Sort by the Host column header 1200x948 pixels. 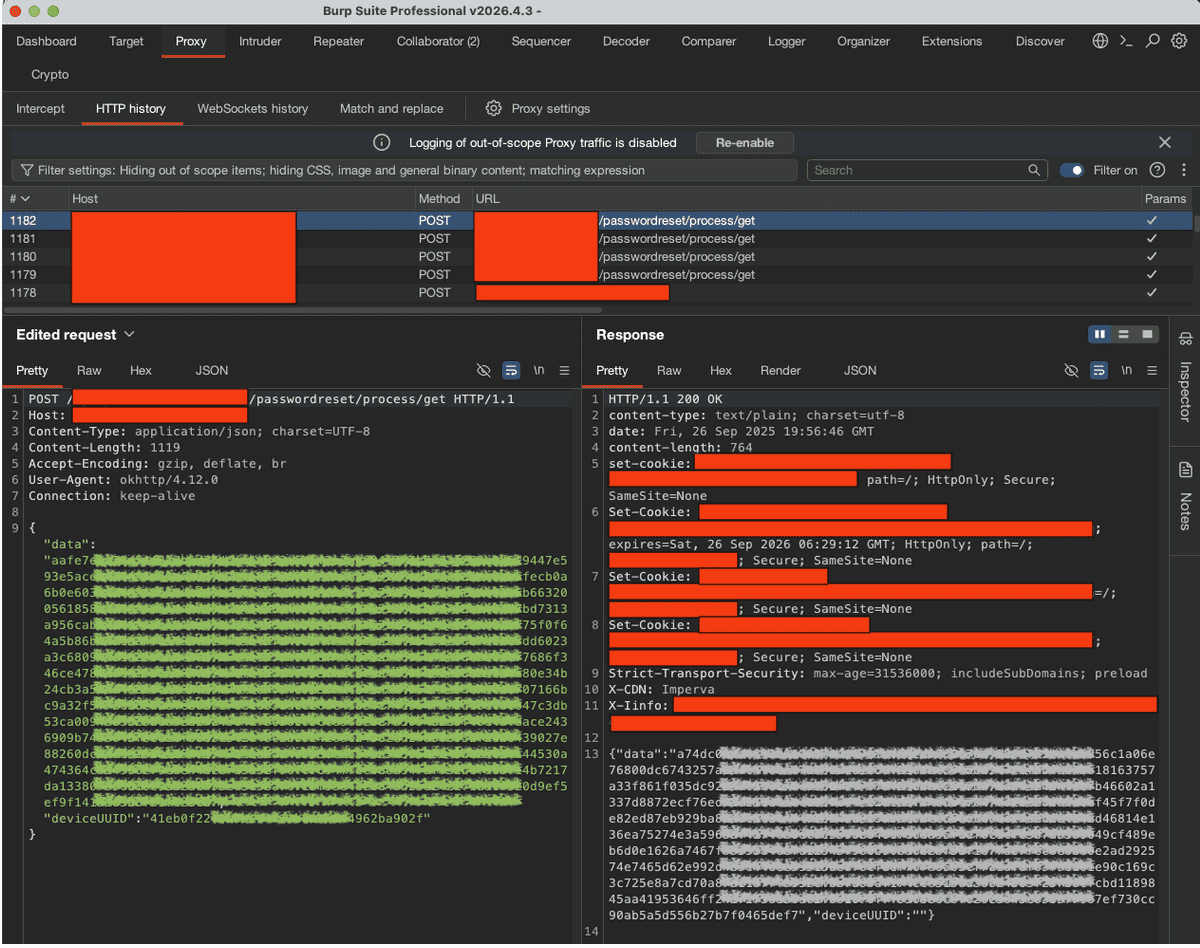pyautogui.click(x=241, y=199)
